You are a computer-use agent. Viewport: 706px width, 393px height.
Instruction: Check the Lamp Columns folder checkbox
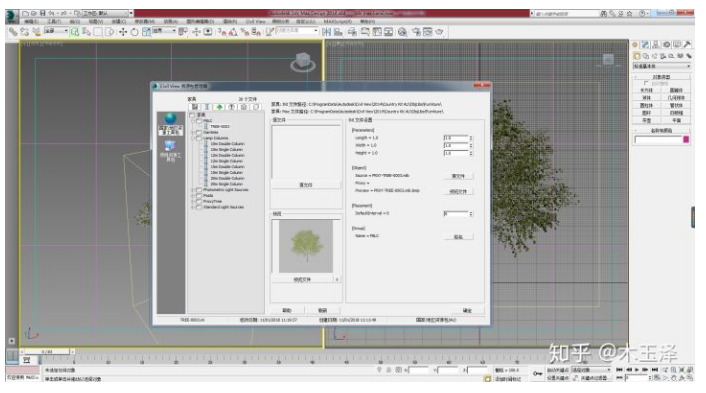[x=199, y=138]
